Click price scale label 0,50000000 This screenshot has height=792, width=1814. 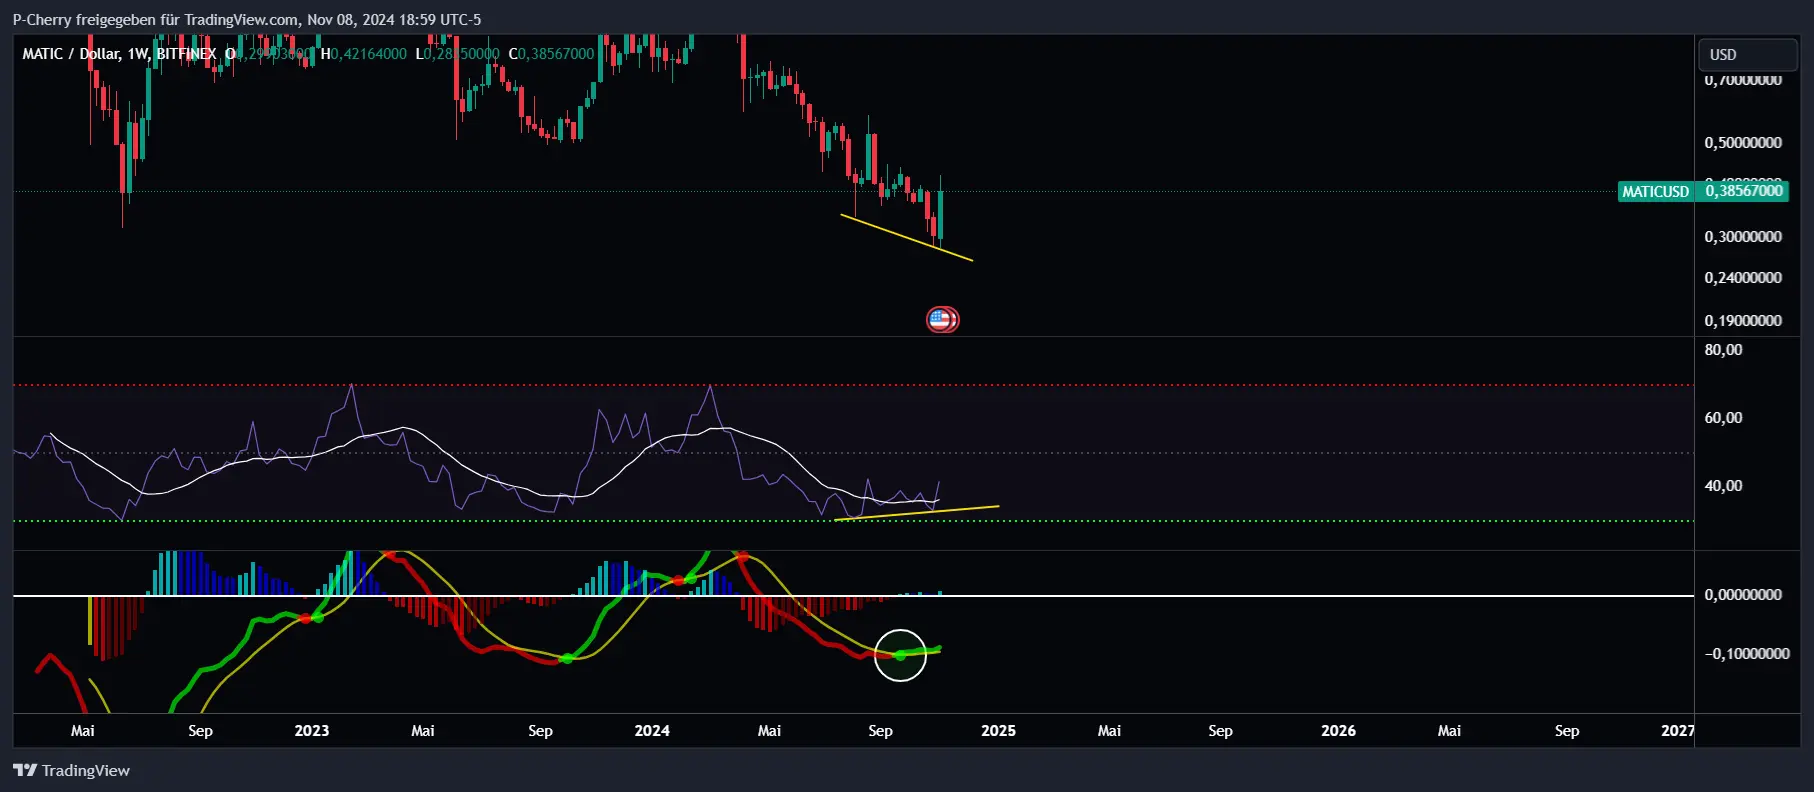[1743, 143]
